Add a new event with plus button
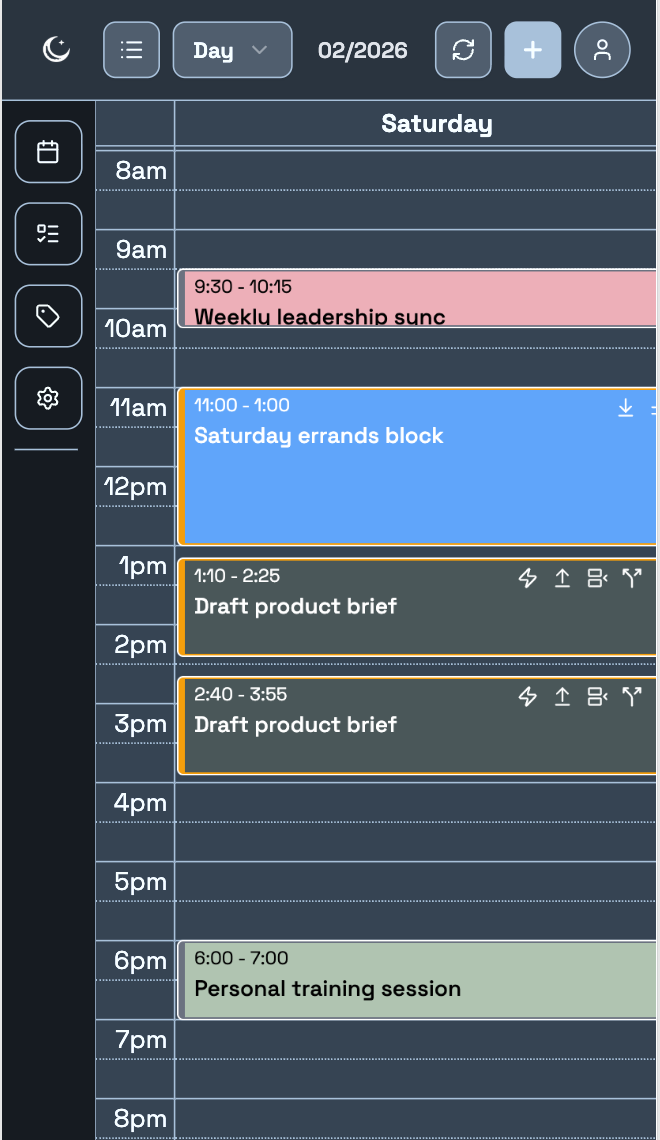660x1140 pixels. point(533,50)
